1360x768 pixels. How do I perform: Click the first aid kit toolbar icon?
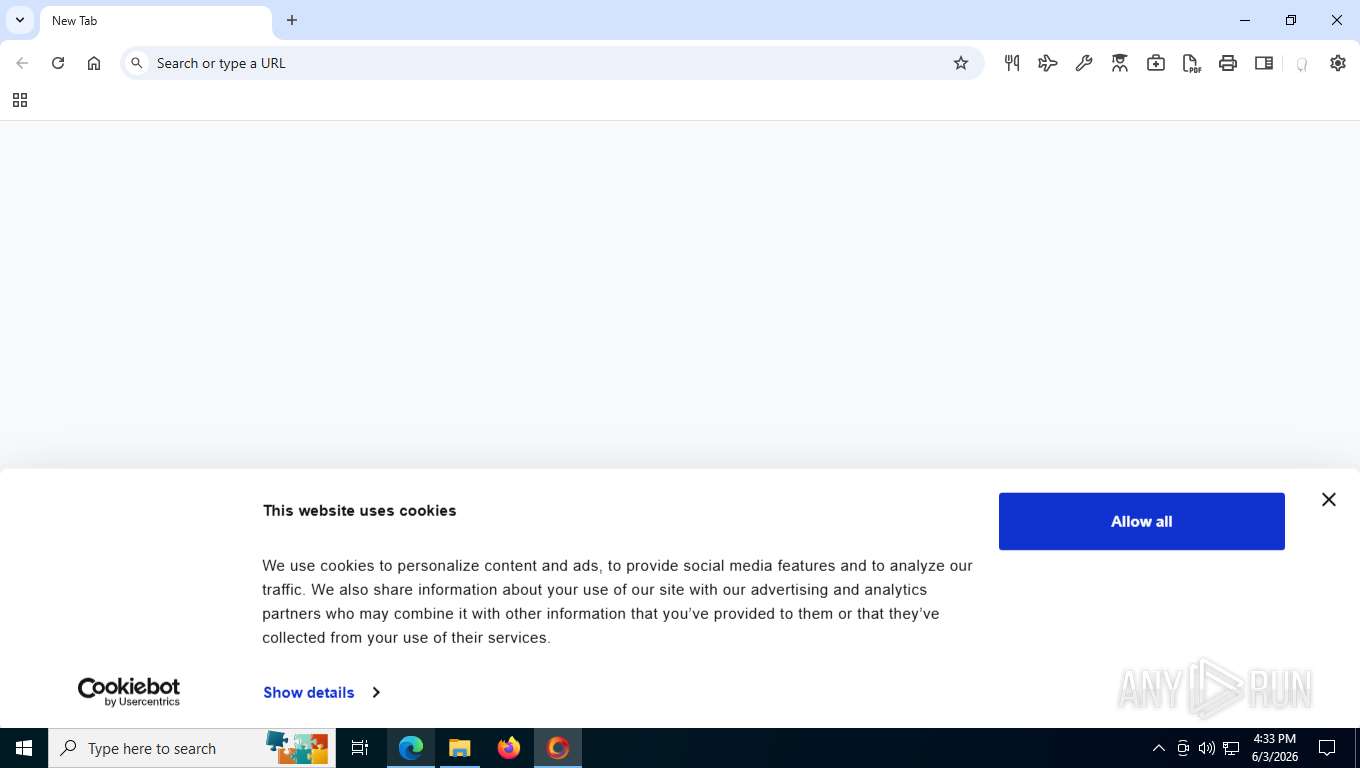[x=1156, y=63]
